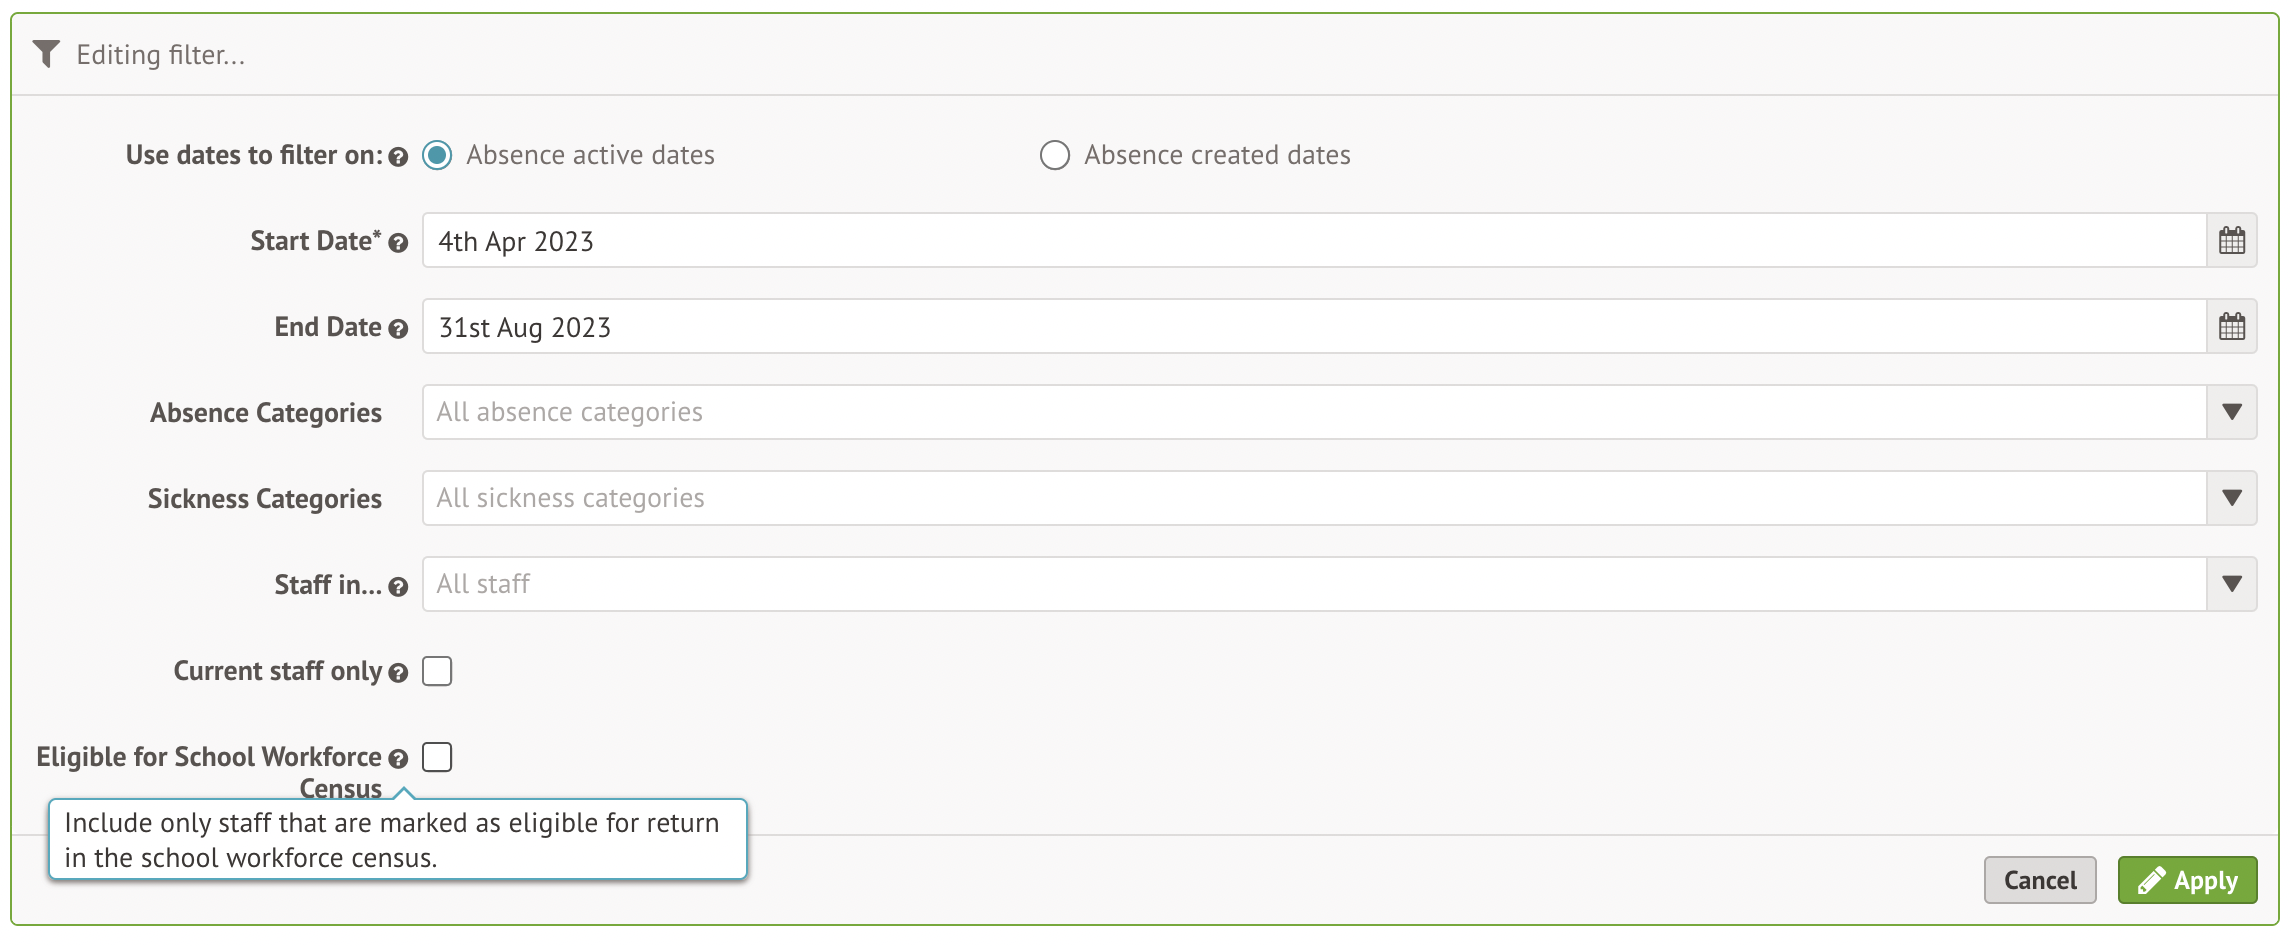Select Absence active dates radio button
This screenshot has width=2290, height=946.
tap(437, 155)
